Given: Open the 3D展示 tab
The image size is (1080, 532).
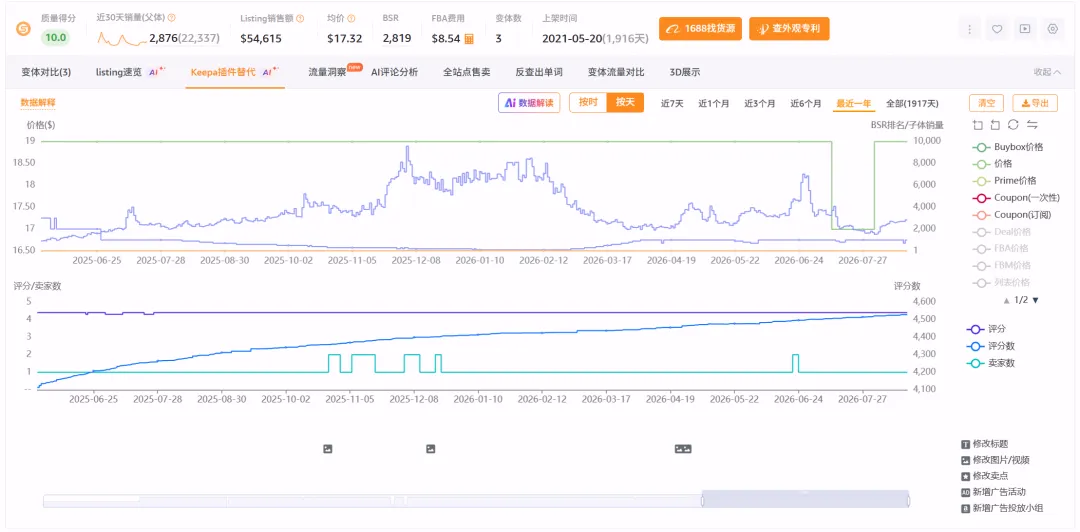Looking at the screenshot, I should click(685, 72).
